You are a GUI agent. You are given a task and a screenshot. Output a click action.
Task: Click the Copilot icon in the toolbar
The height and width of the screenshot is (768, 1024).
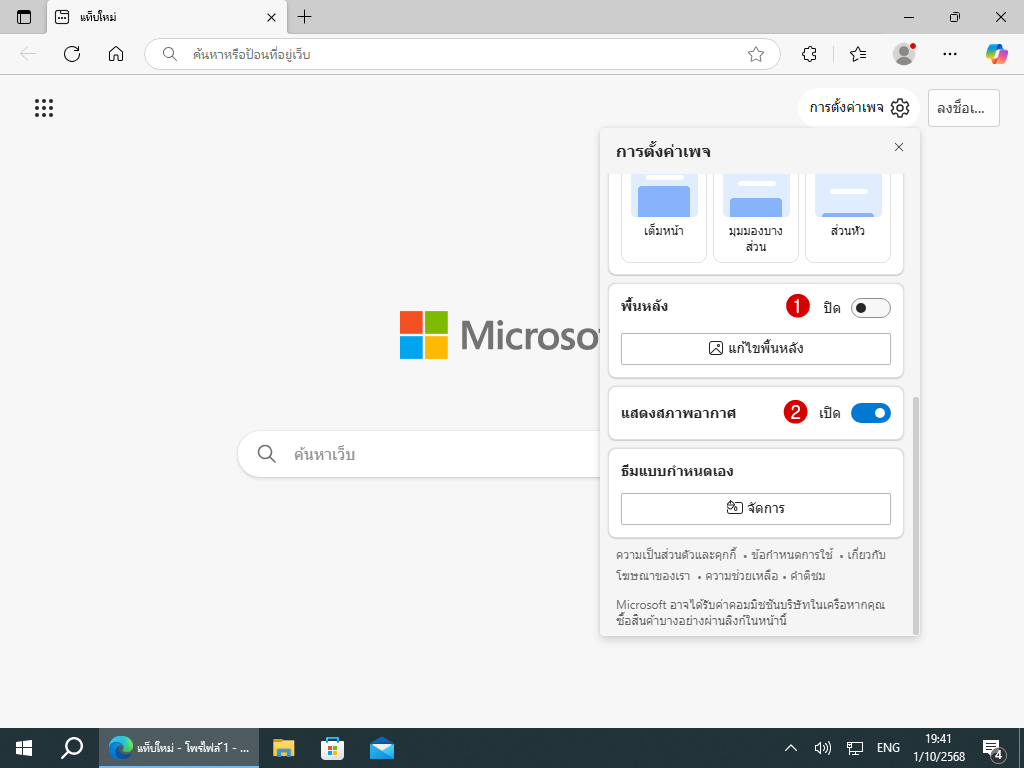[x=996, y=54]
